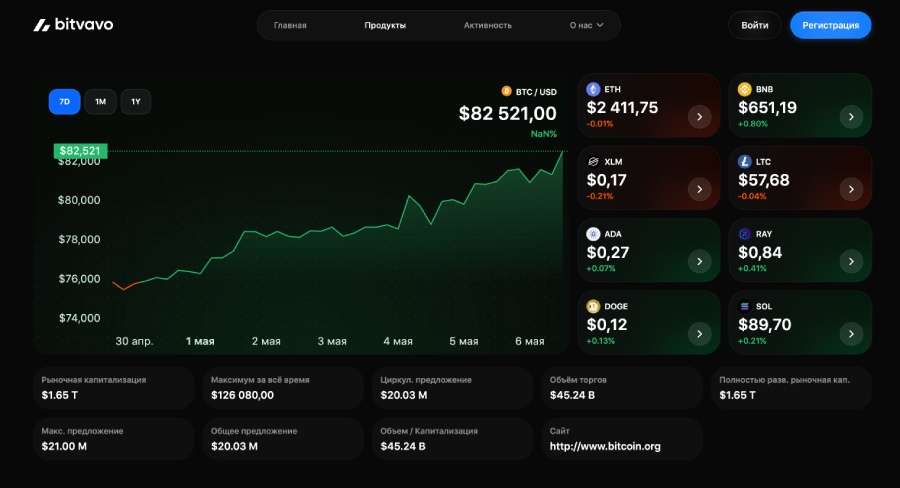Open SOL card arrow button
Viewport: 900px width, 488px height.
pyautogui.click(x=851, y=334)
